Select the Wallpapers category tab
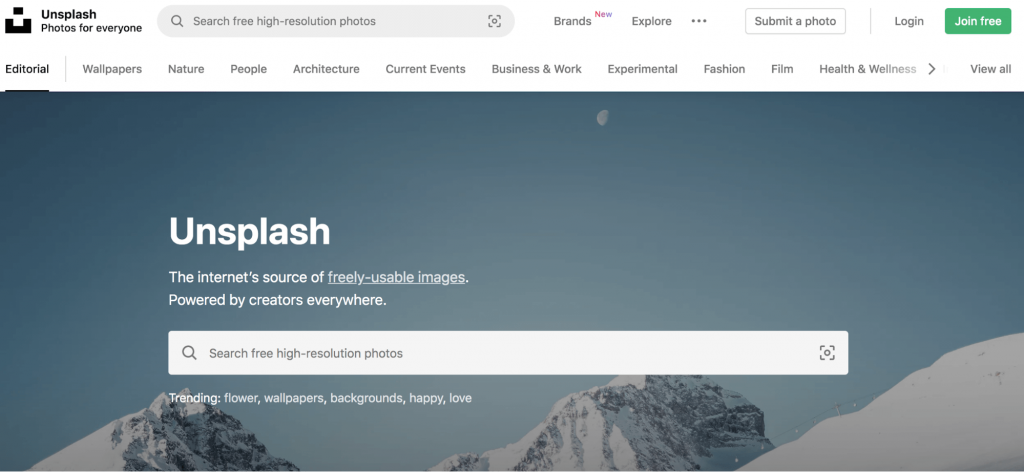The width and height of the screenshot is (1024, 472). pos(112,69)
